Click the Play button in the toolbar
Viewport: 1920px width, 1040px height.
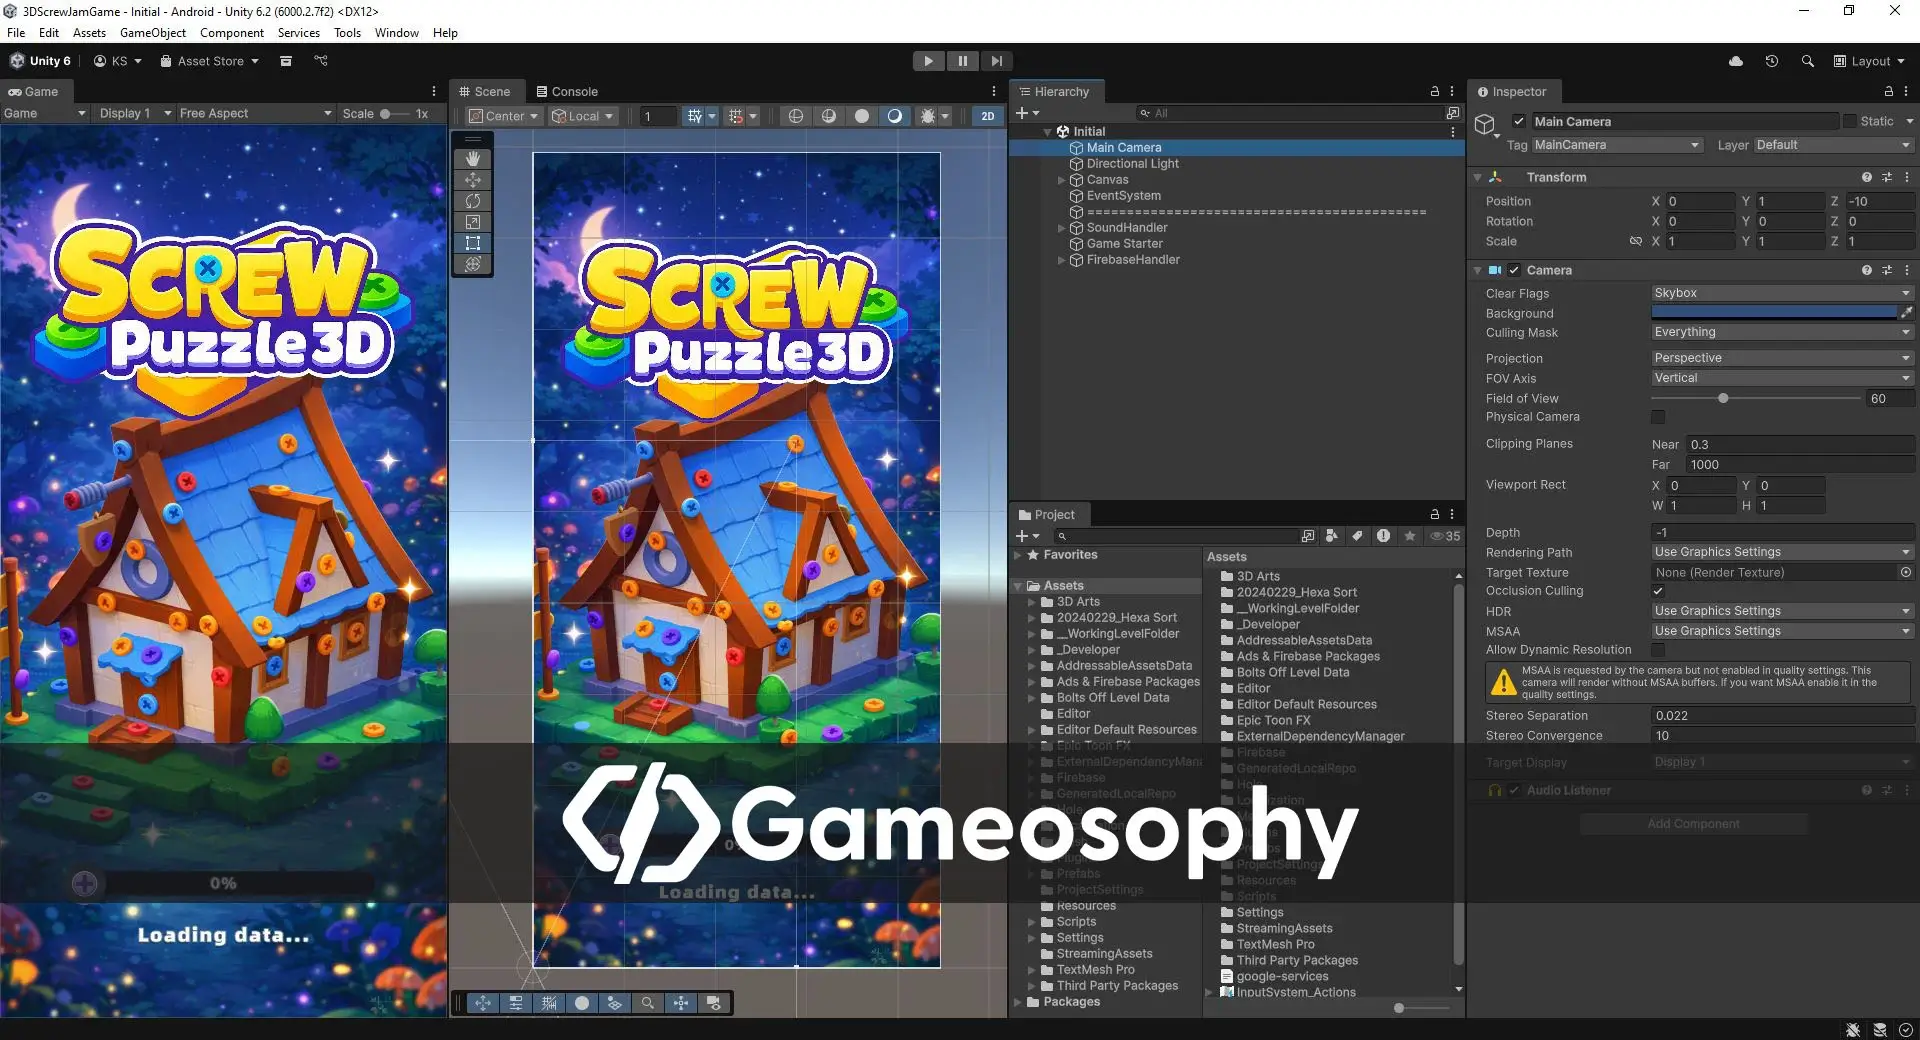click(928, 61)
